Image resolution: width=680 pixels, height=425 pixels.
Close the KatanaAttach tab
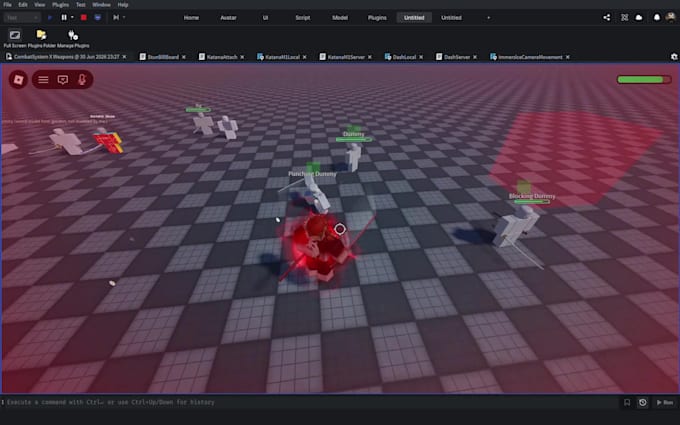[242, 57]
